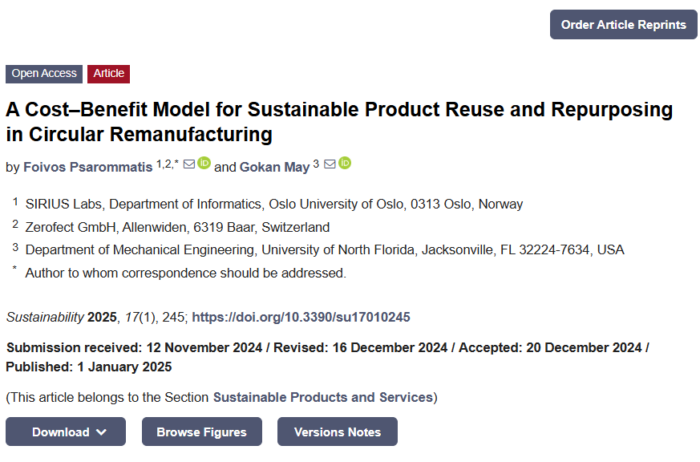Open ORCID icon next to Foivos Psarommatis

pyautogui.click(x=203, y=164)
